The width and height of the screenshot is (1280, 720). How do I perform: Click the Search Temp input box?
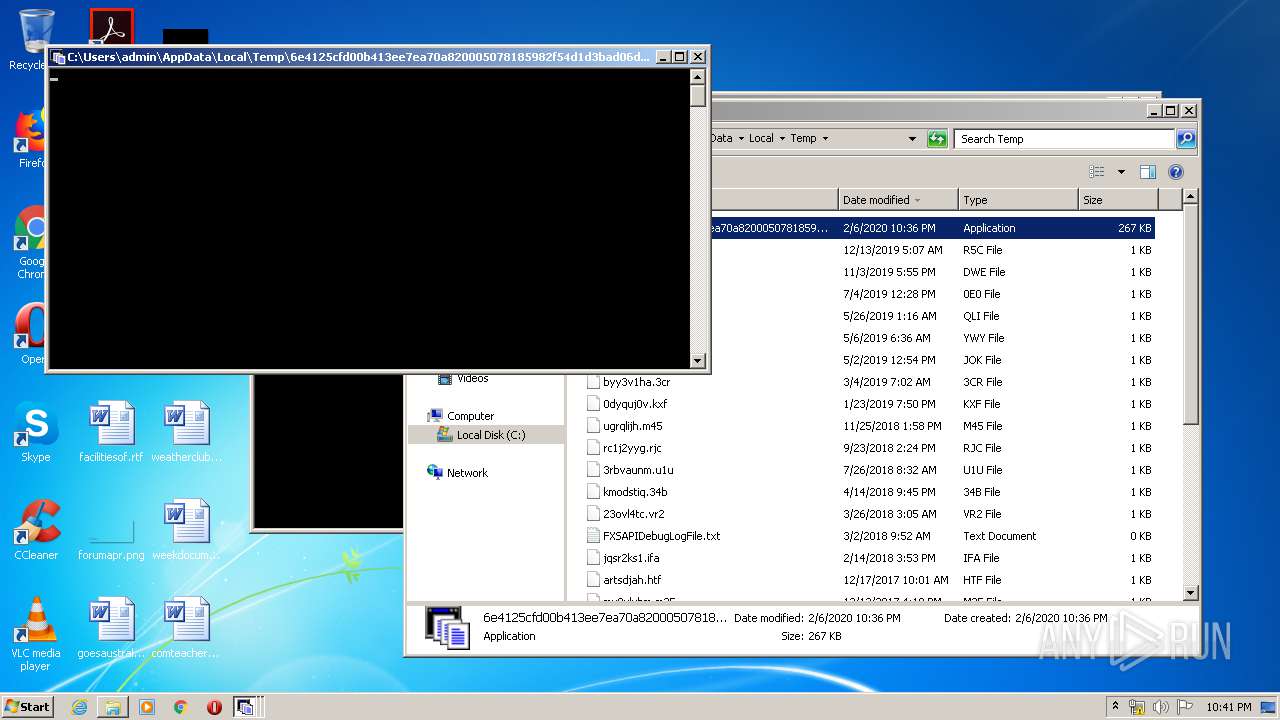[1064, 139]
